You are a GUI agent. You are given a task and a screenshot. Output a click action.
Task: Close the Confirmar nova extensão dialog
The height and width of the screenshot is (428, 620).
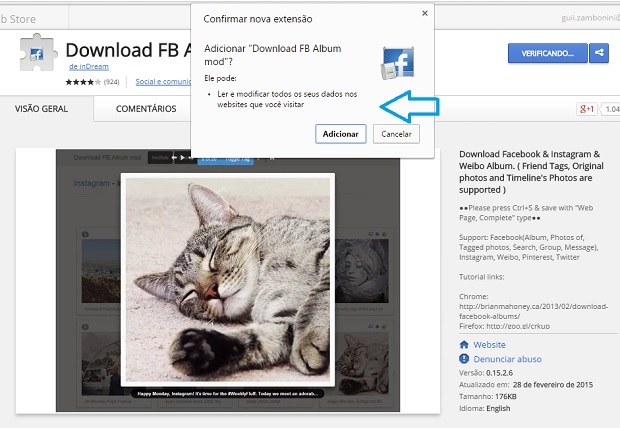point(425,13)
